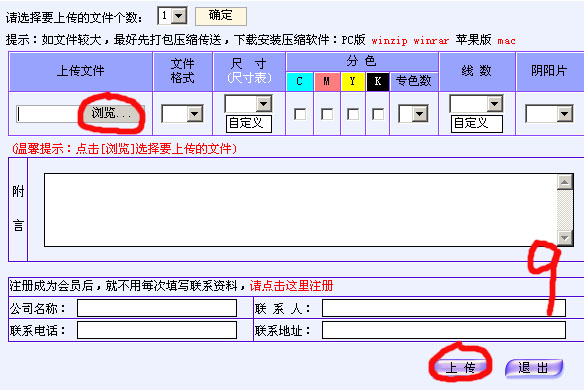Open the file count dropdown showing 1
This screenshot has height=390, width=584.
pyautogui.click(x=172, y=16)
